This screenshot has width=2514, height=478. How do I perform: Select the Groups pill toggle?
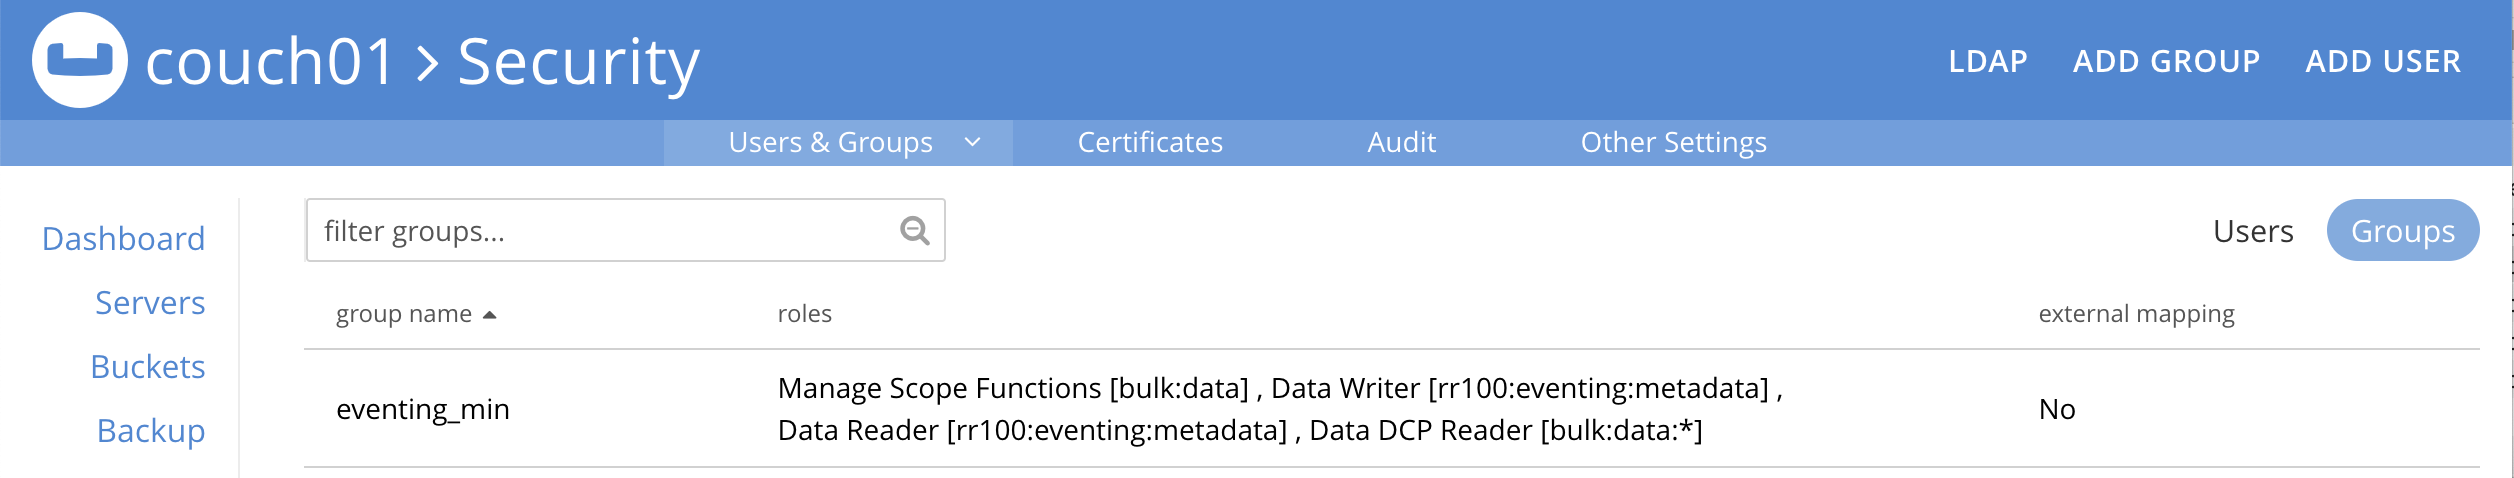(x=2402, y=231)
